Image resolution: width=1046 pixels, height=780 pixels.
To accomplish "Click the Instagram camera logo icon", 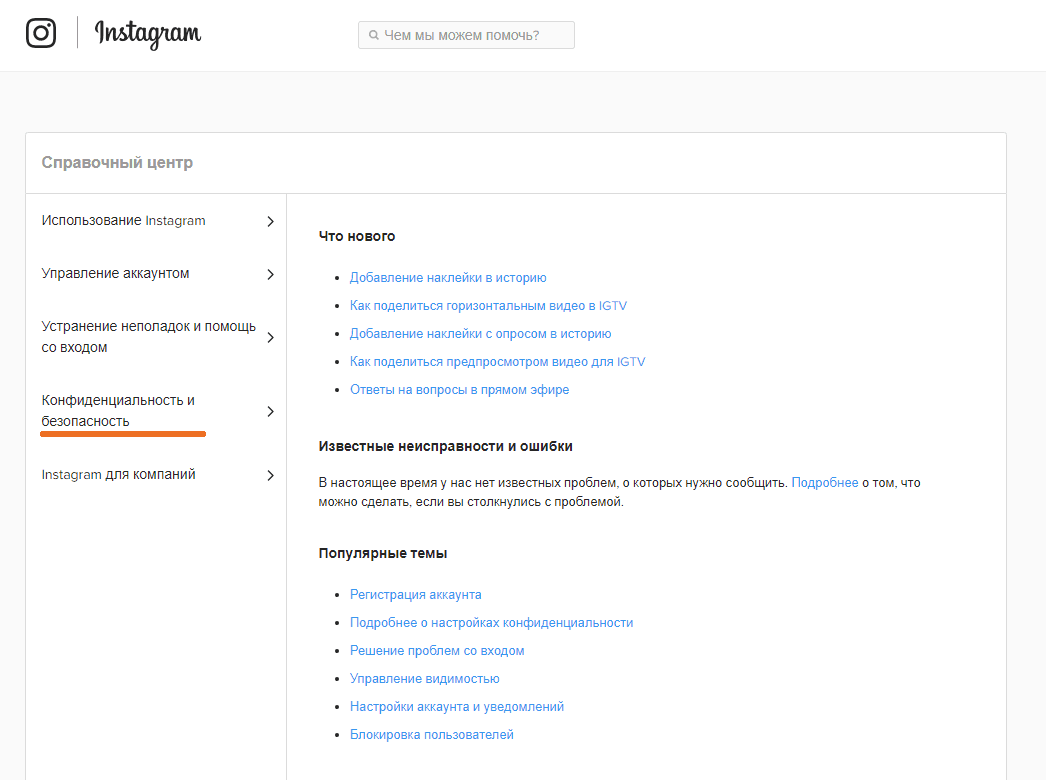I will point(41,33).
